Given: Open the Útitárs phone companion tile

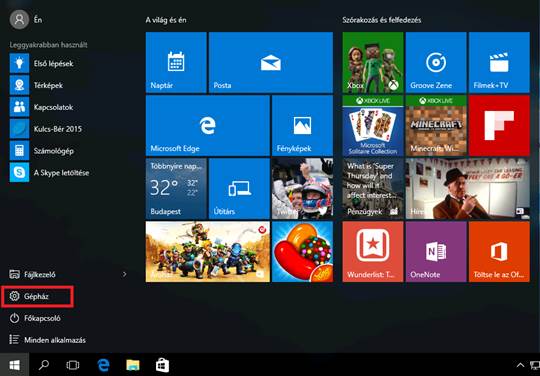Looking at the screenshot, I should (x=239, y=189).
